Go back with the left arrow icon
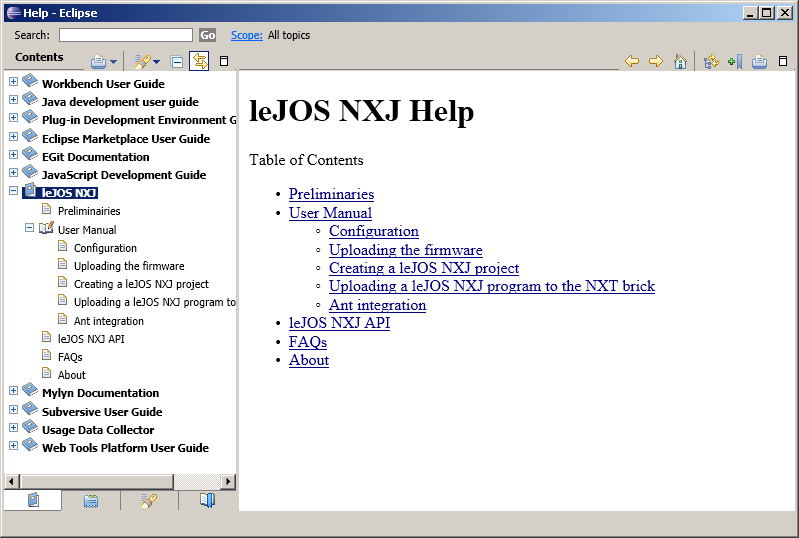Image resolution: width=799 pixels, height=538 pixels. click(x=632, y=62)
